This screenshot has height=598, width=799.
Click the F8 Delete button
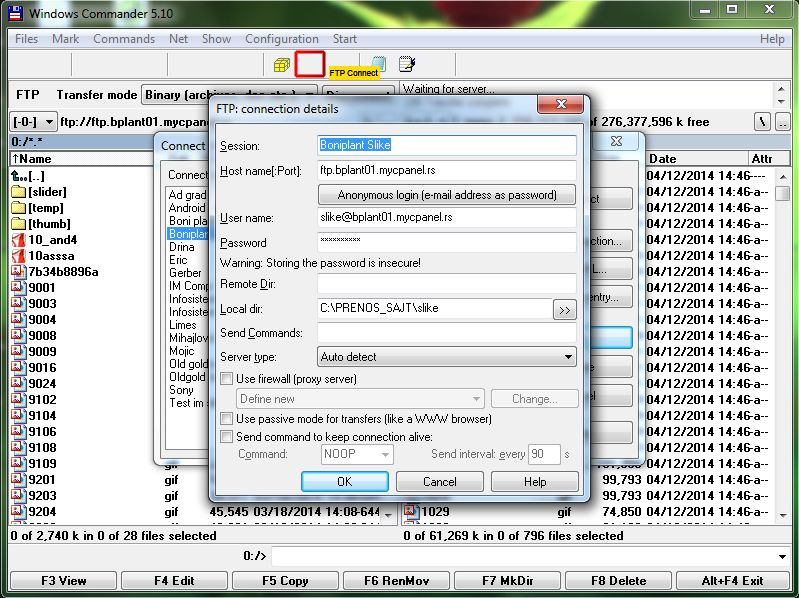(619, 581)
